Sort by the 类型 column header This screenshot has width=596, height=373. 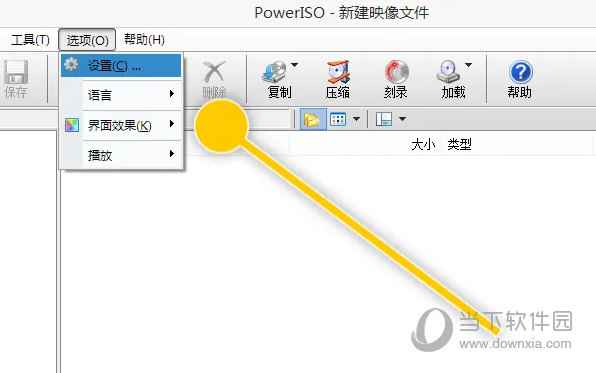[459, 144]
